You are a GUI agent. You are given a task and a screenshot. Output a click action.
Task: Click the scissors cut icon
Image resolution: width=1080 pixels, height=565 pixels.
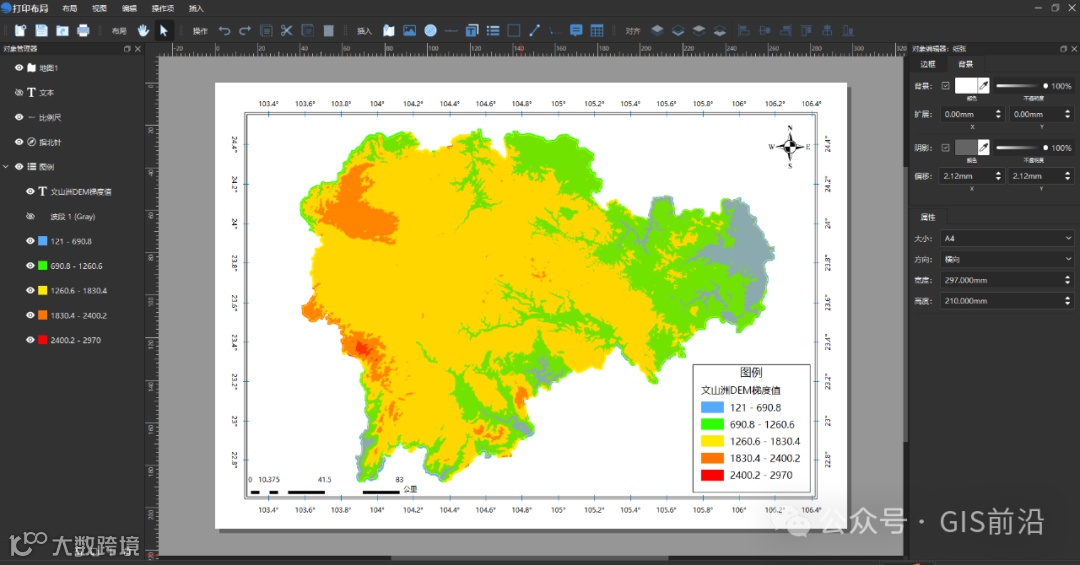click(287, 30)
